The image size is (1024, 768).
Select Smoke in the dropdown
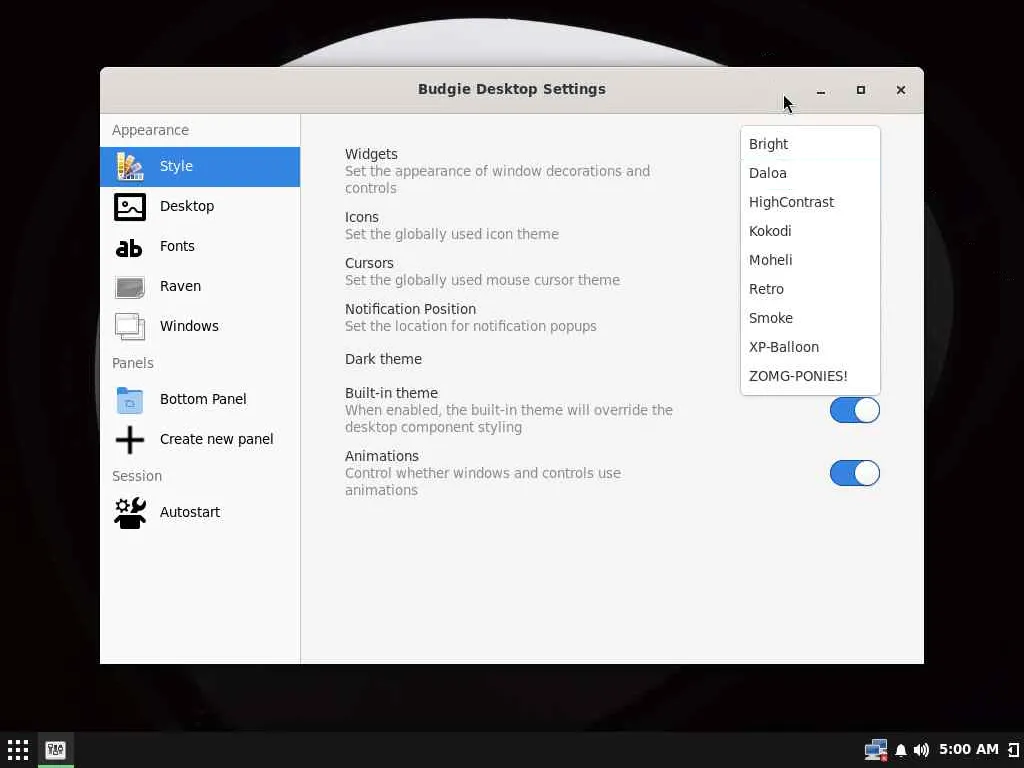tap(810, 318)
